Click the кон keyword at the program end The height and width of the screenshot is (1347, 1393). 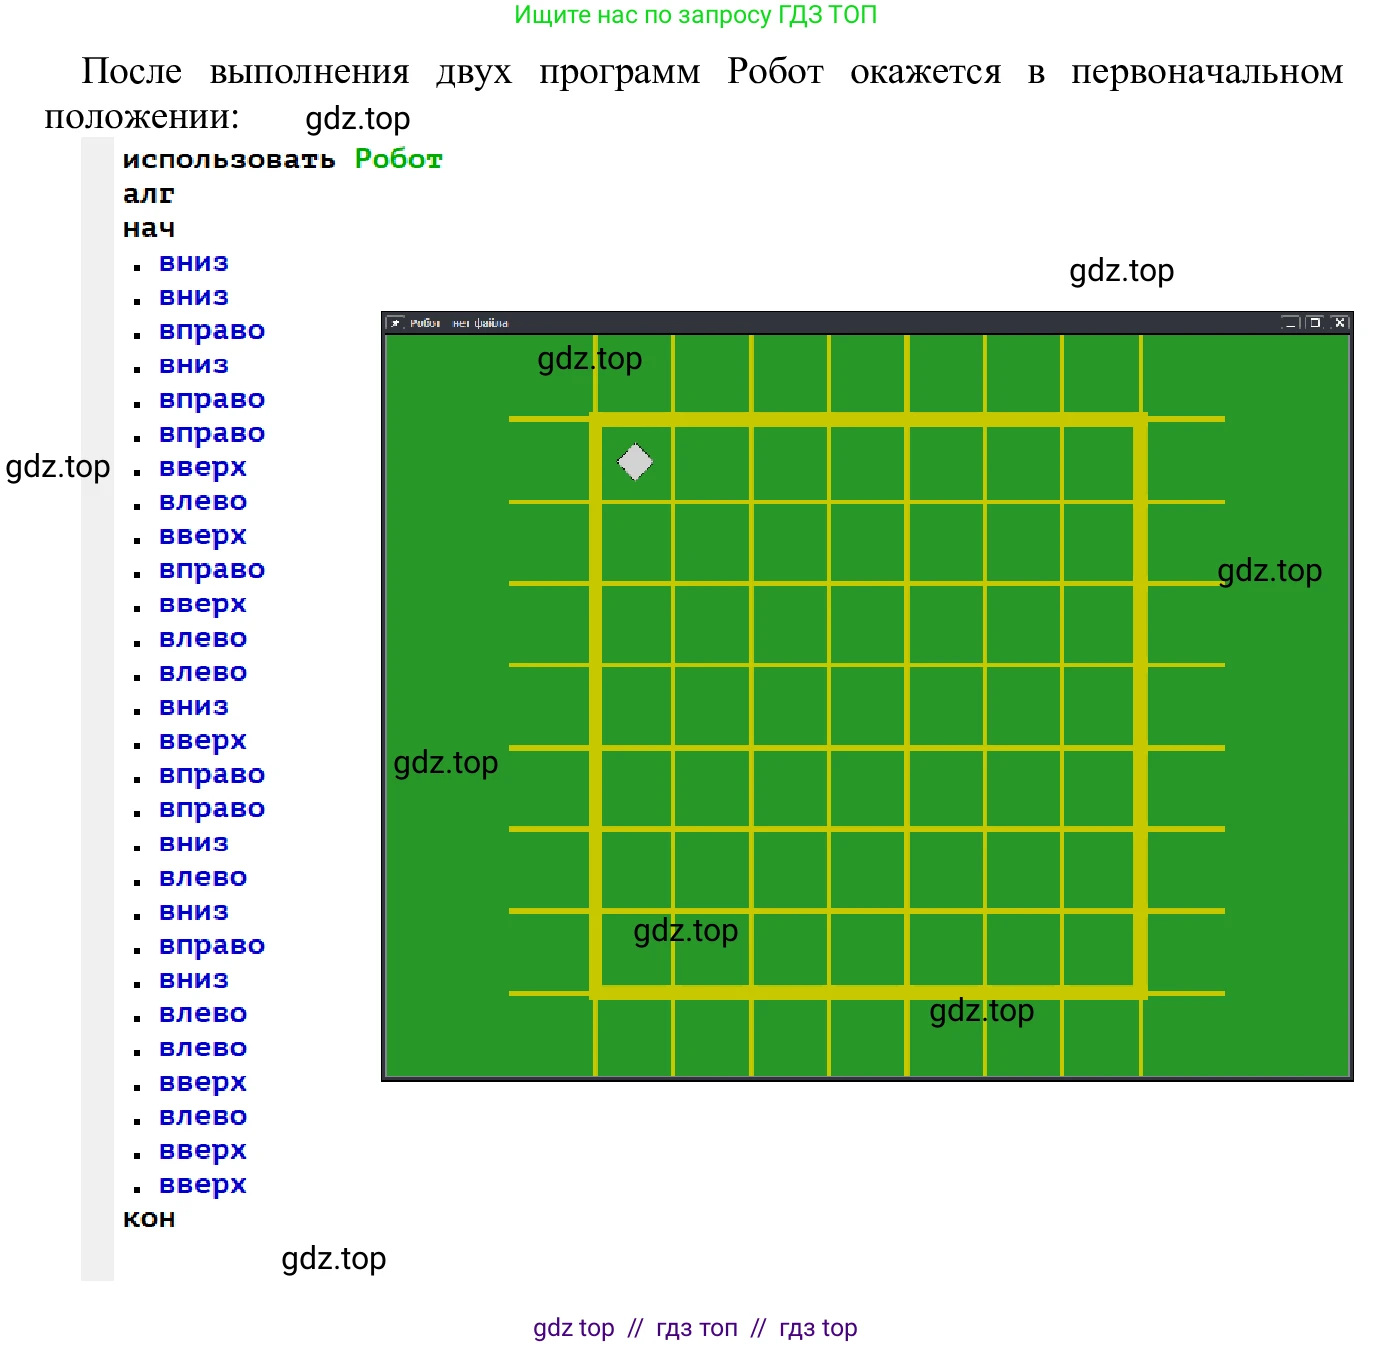[148, 1218]
